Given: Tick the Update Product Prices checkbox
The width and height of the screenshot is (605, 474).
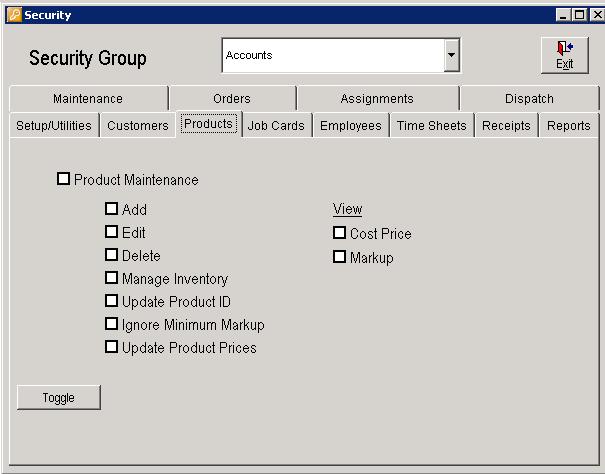Looking at the screenshot, I should point(112,347).
